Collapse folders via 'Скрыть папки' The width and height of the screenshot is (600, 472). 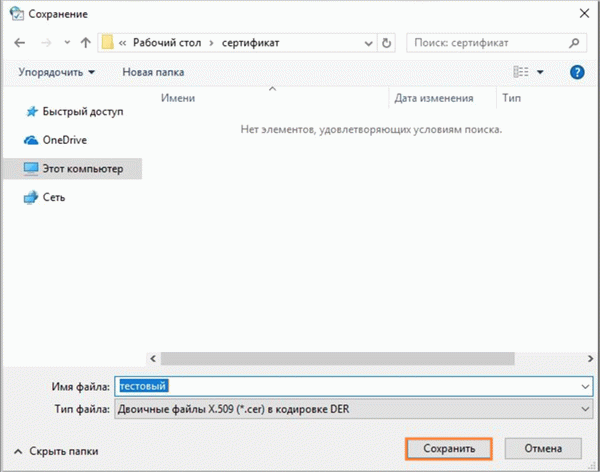coord(56,451)
